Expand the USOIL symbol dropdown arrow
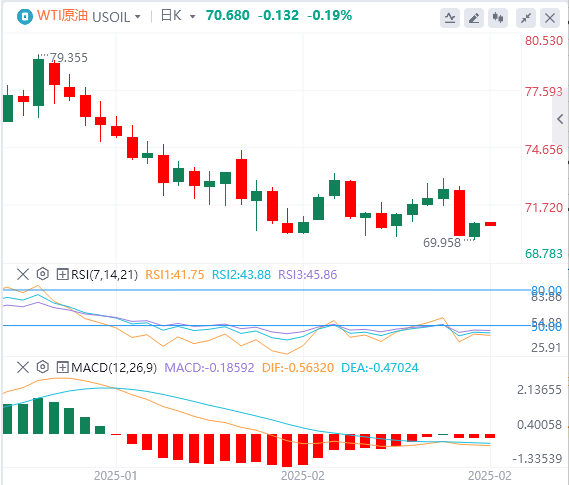The width and height of the screenshot is (569, 485). click(x=138, y=17)
